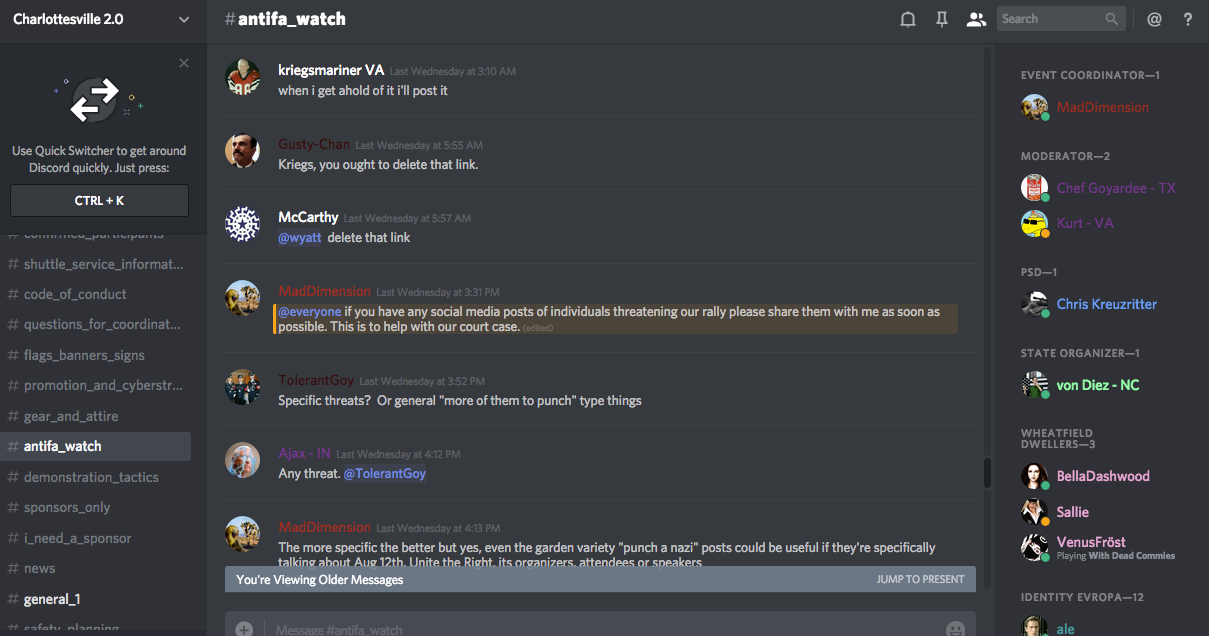
Task: Click the emoji picker icon
Action: (955, 629)
